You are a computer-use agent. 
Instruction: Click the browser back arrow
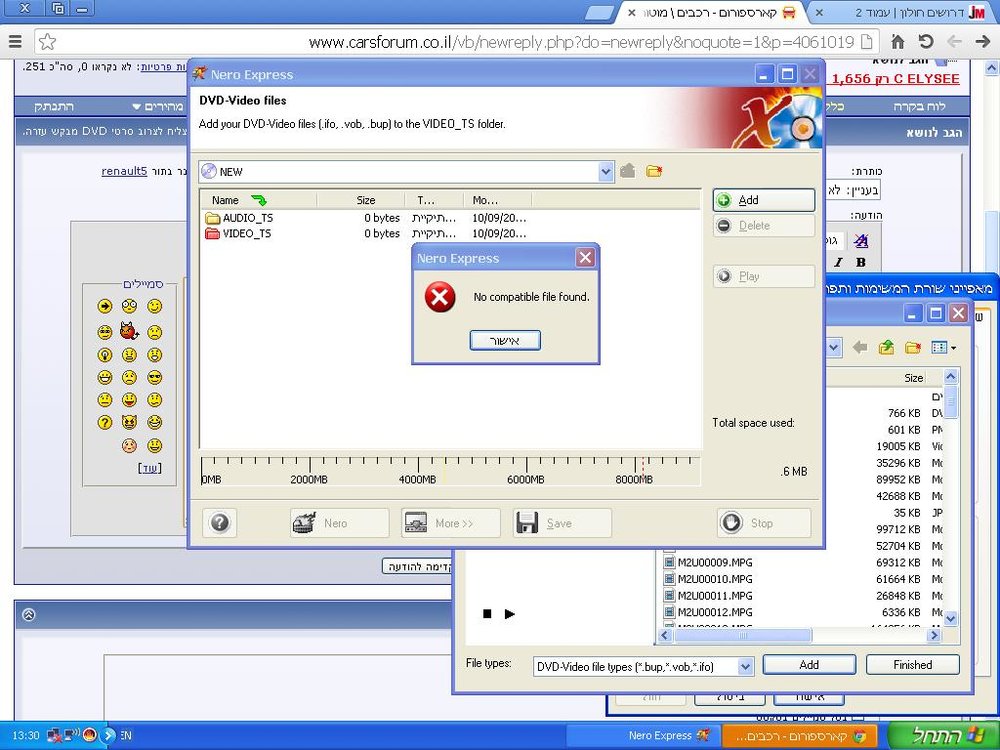tap(954, 42)
